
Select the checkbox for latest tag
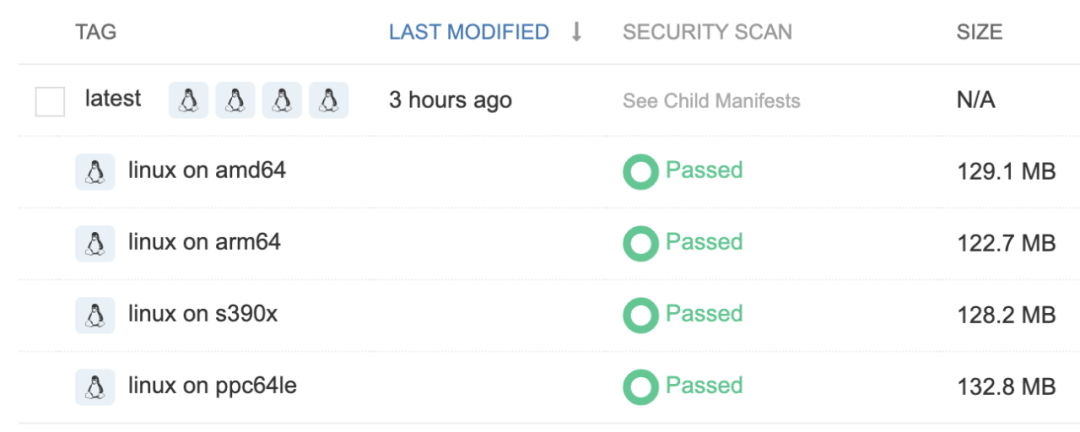pyautogui.click(x=50, y=101)
